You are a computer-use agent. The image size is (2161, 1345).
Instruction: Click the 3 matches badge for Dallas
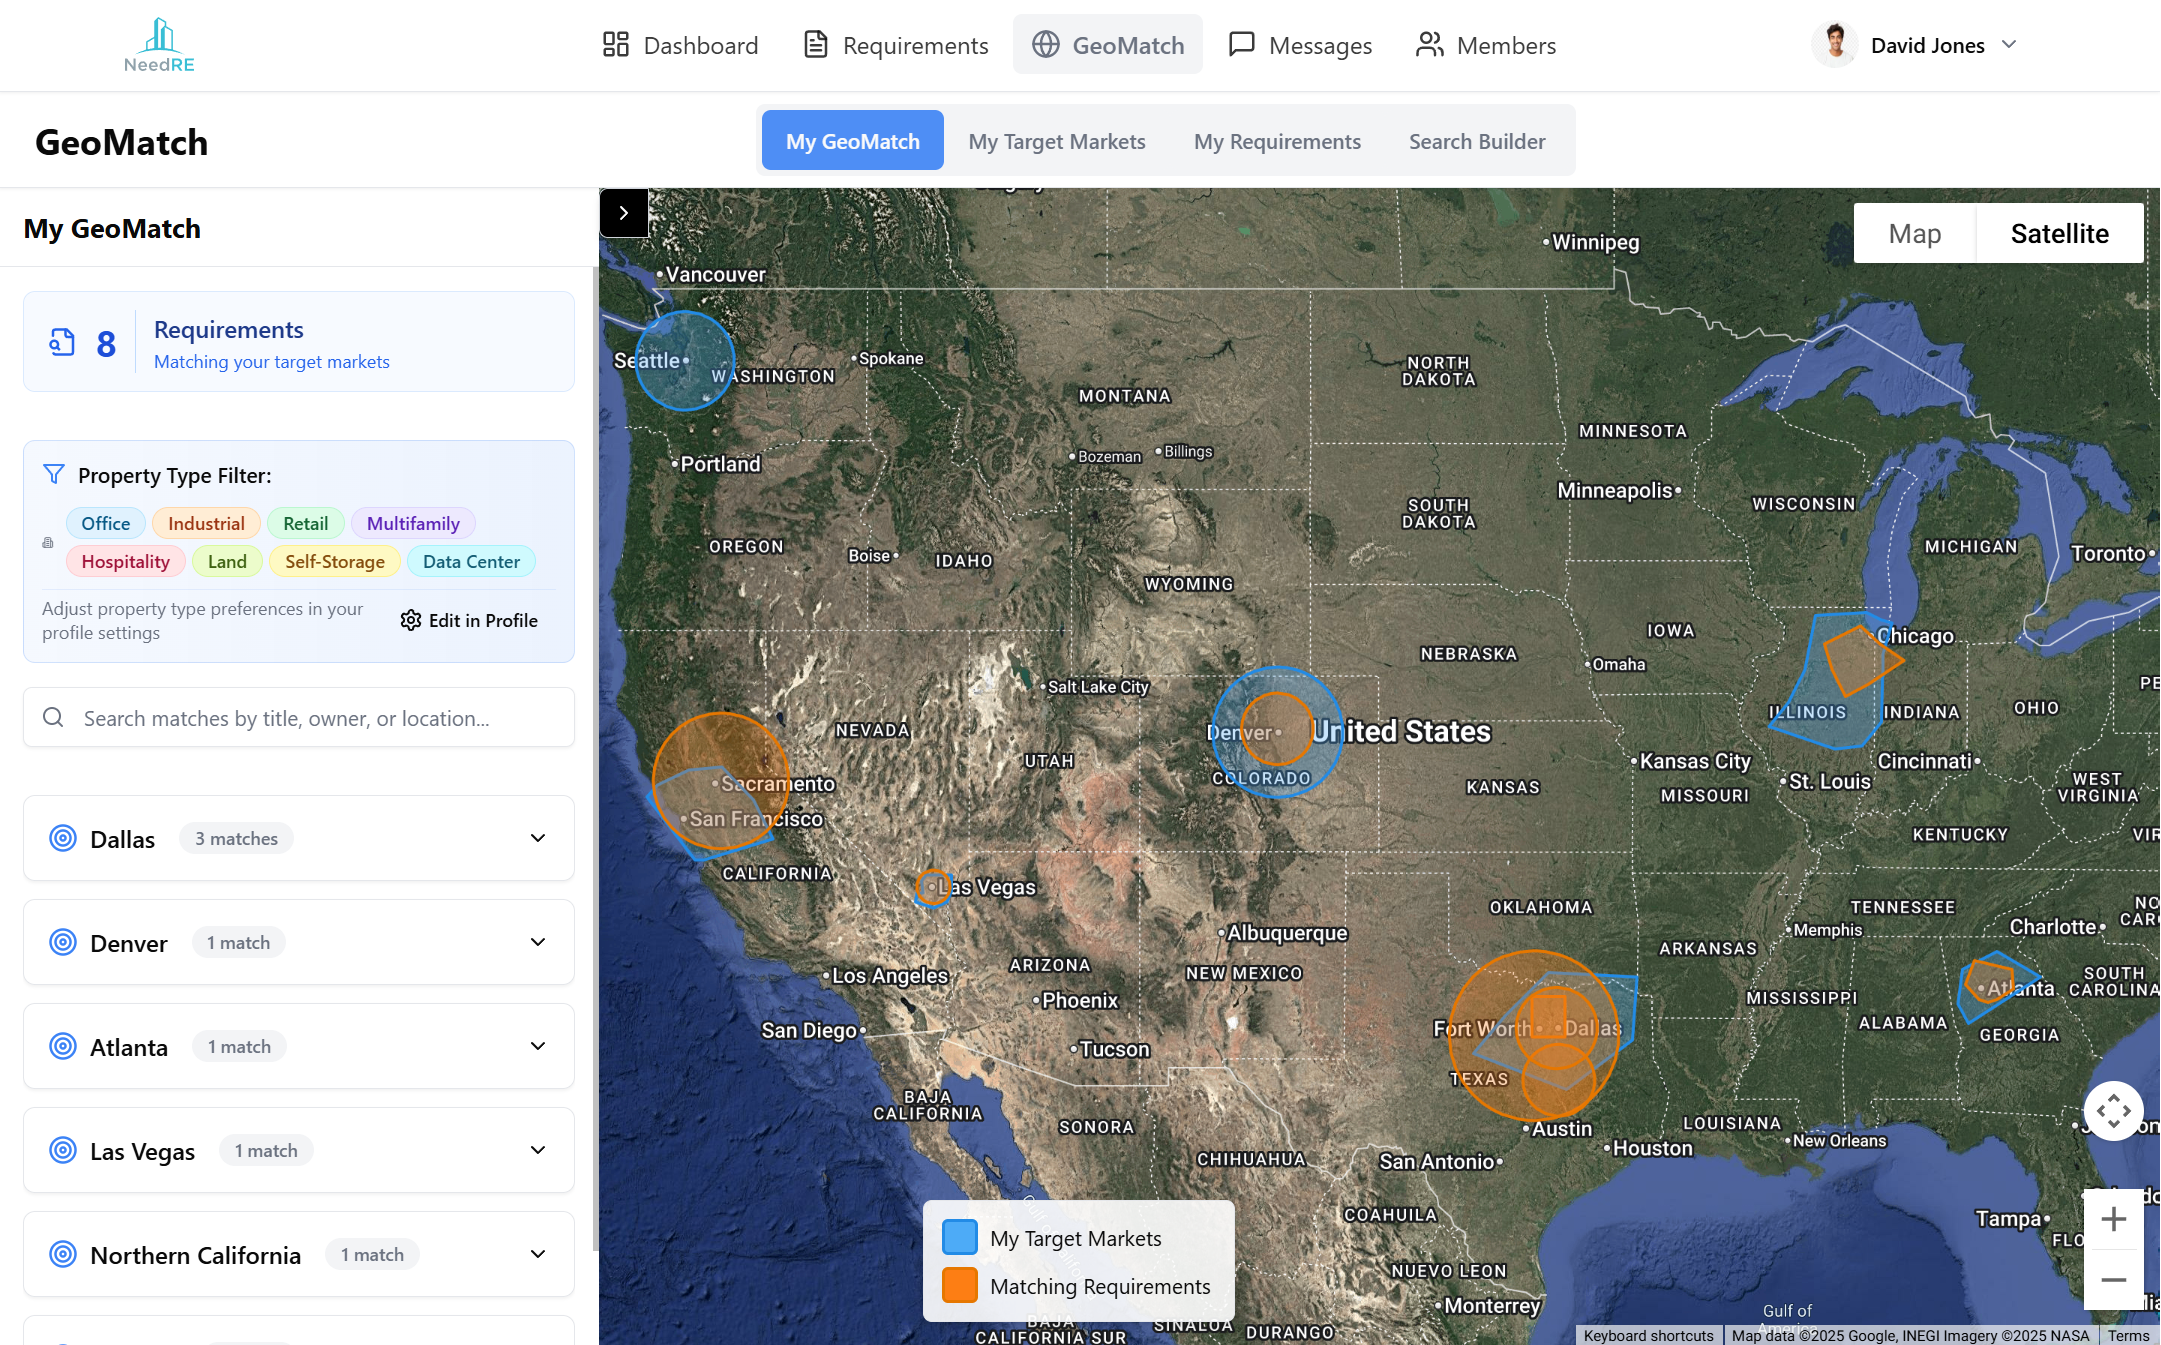pyautogui.click(x=236, y=838)
